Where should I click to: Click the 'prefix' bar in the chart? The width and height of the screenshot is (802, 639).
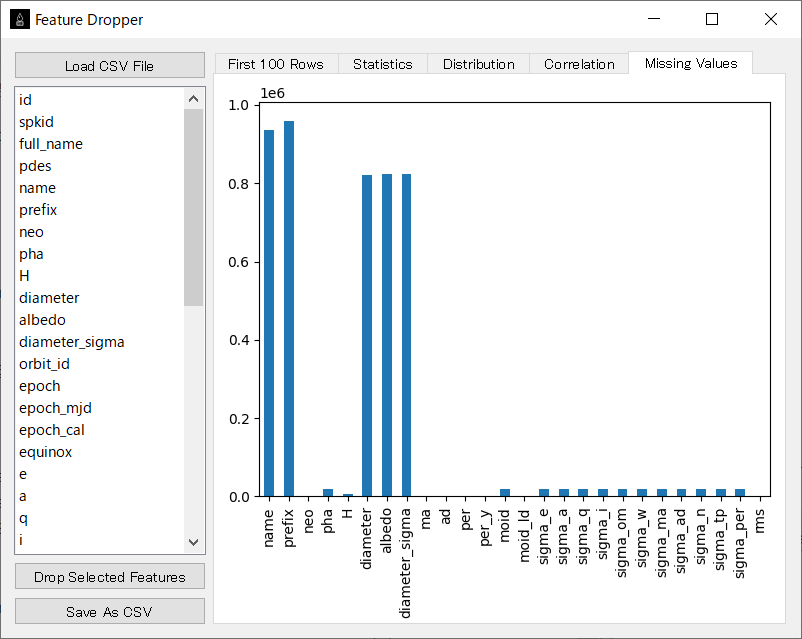pyautogui.click(x=289, y=309)
